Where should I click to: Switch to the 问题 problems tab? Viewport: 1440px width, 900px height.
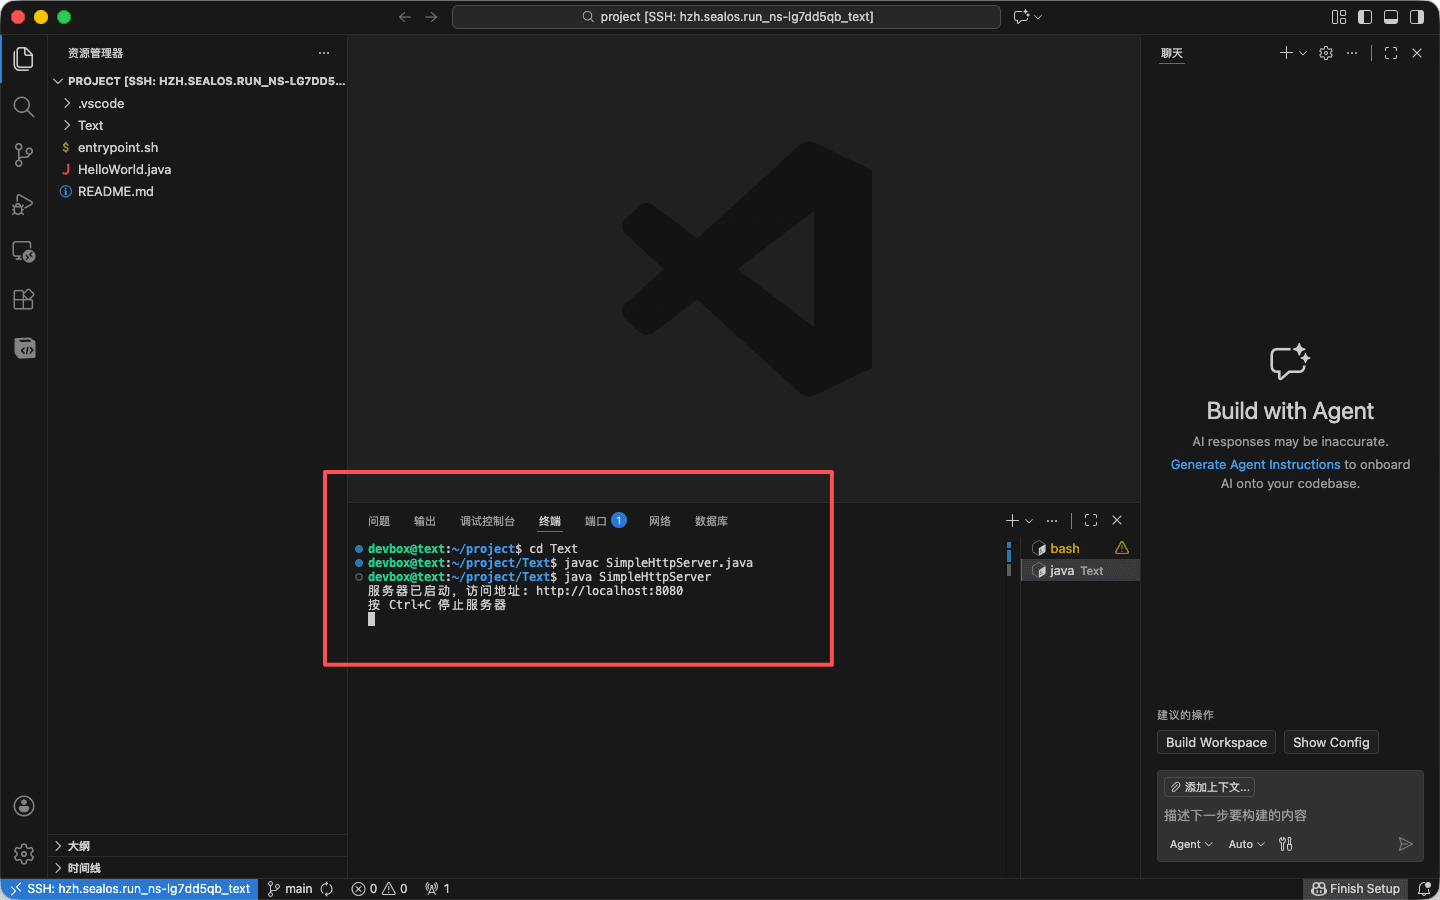(379, 521)
